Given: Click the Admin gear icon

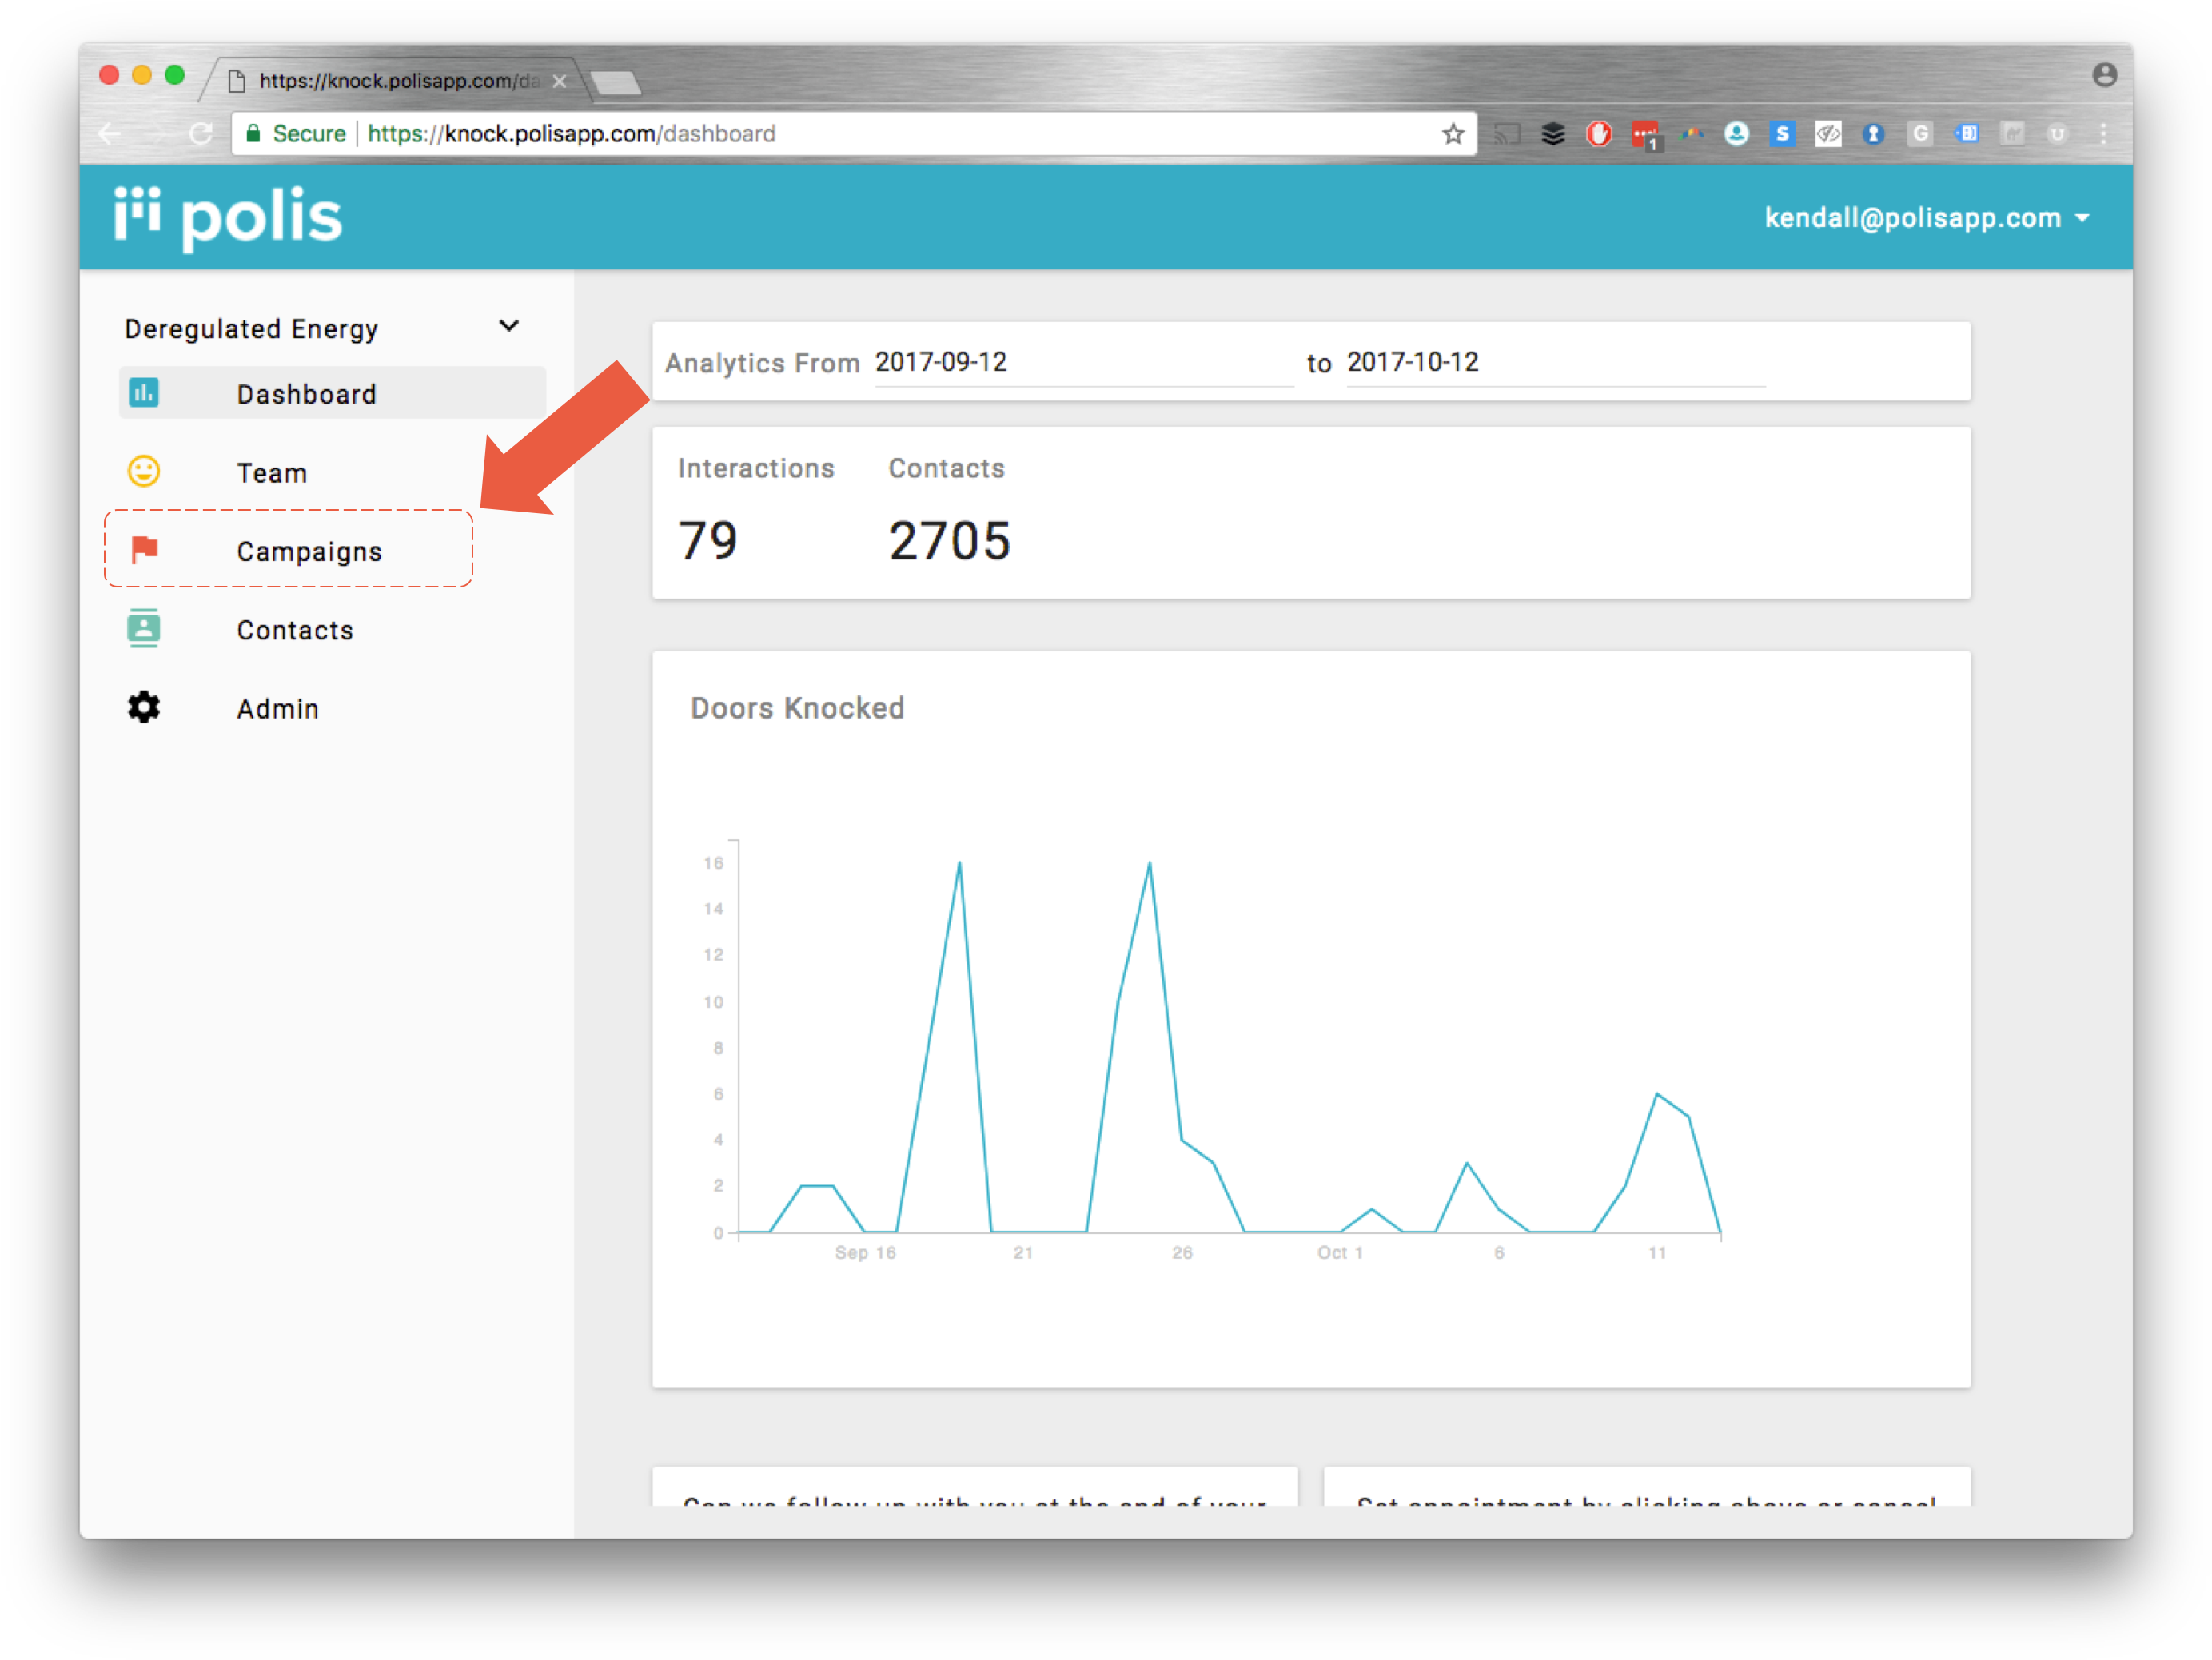Looking at the screenshot, I should coord(144,707).
